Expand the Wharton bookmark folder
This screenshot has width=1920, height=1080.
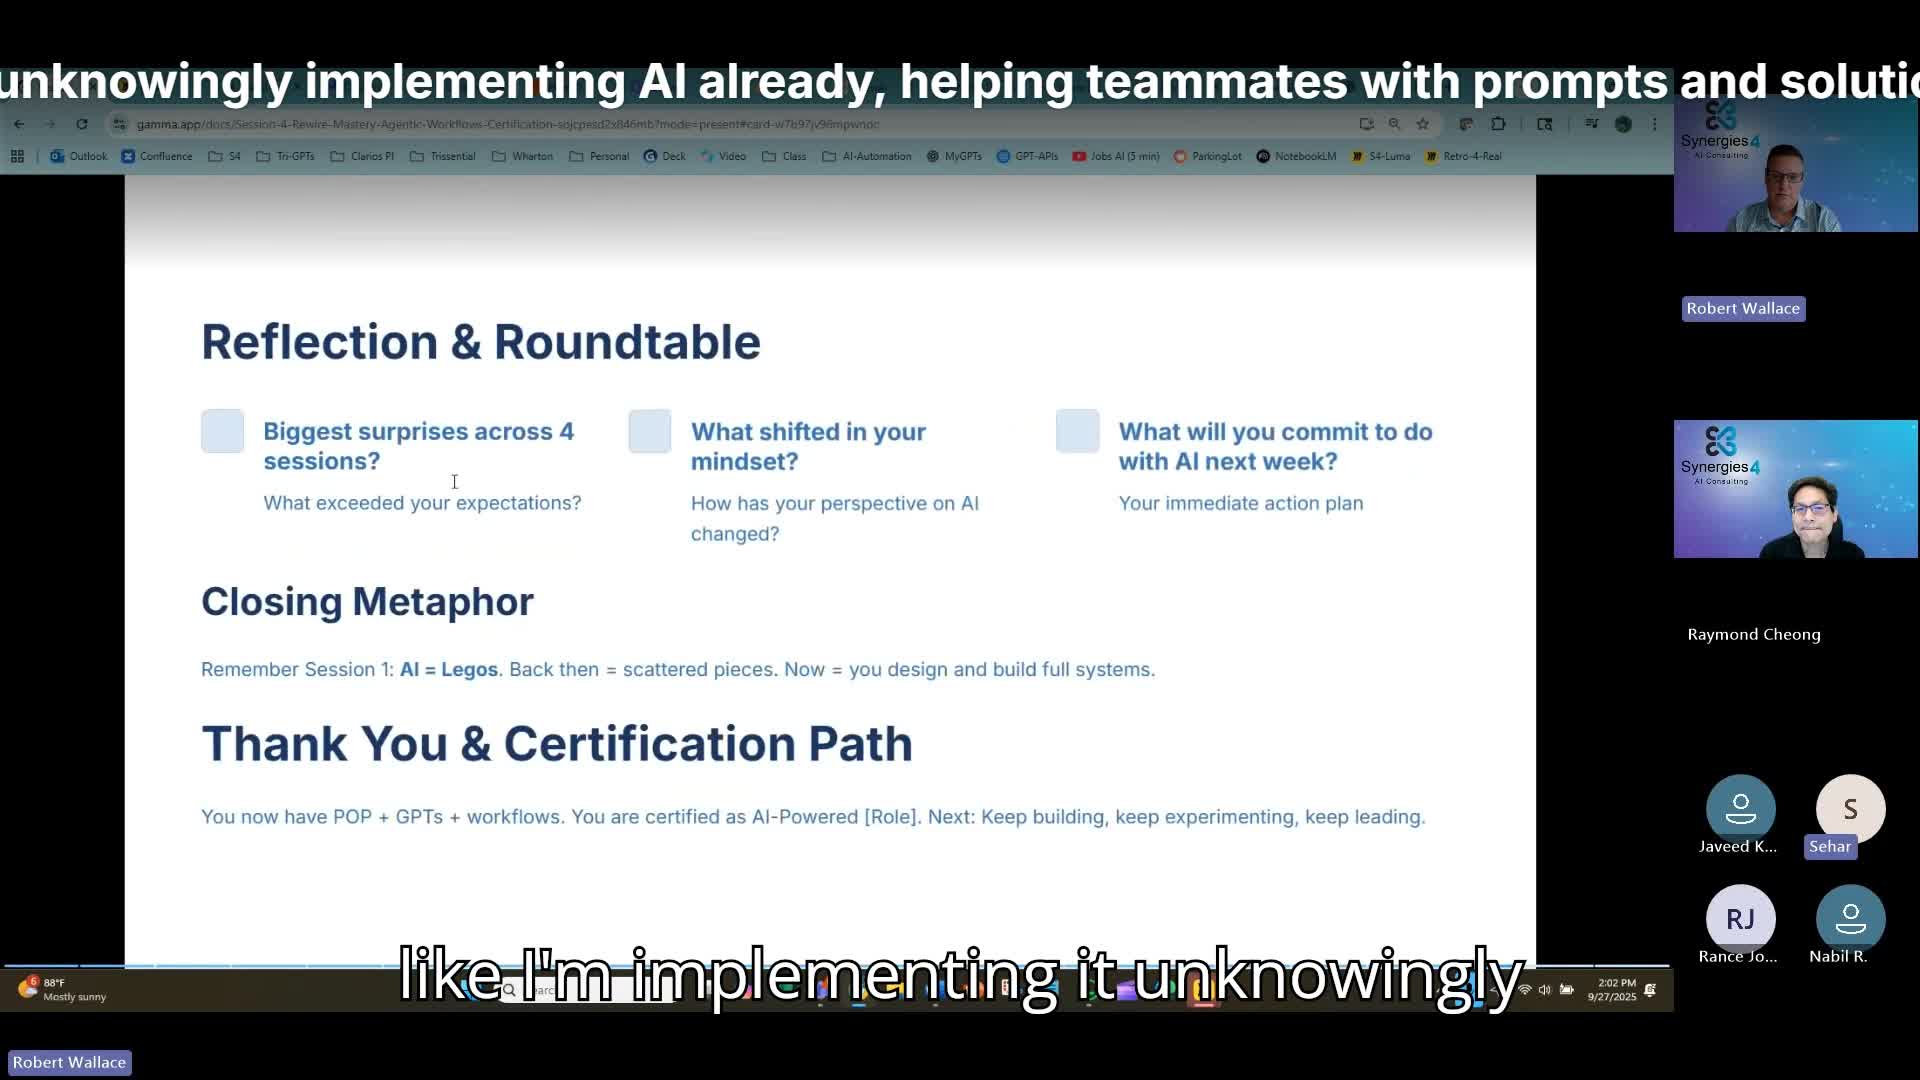coord(523,156)
